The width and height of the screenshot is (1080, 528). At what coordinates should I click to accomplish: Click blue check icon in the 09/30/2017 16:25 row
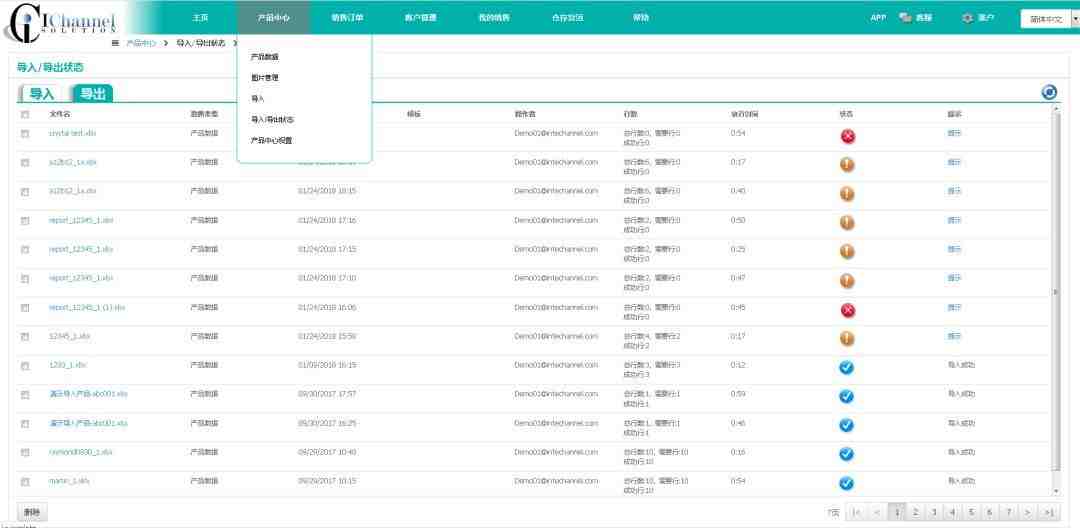tap(847, 425)
